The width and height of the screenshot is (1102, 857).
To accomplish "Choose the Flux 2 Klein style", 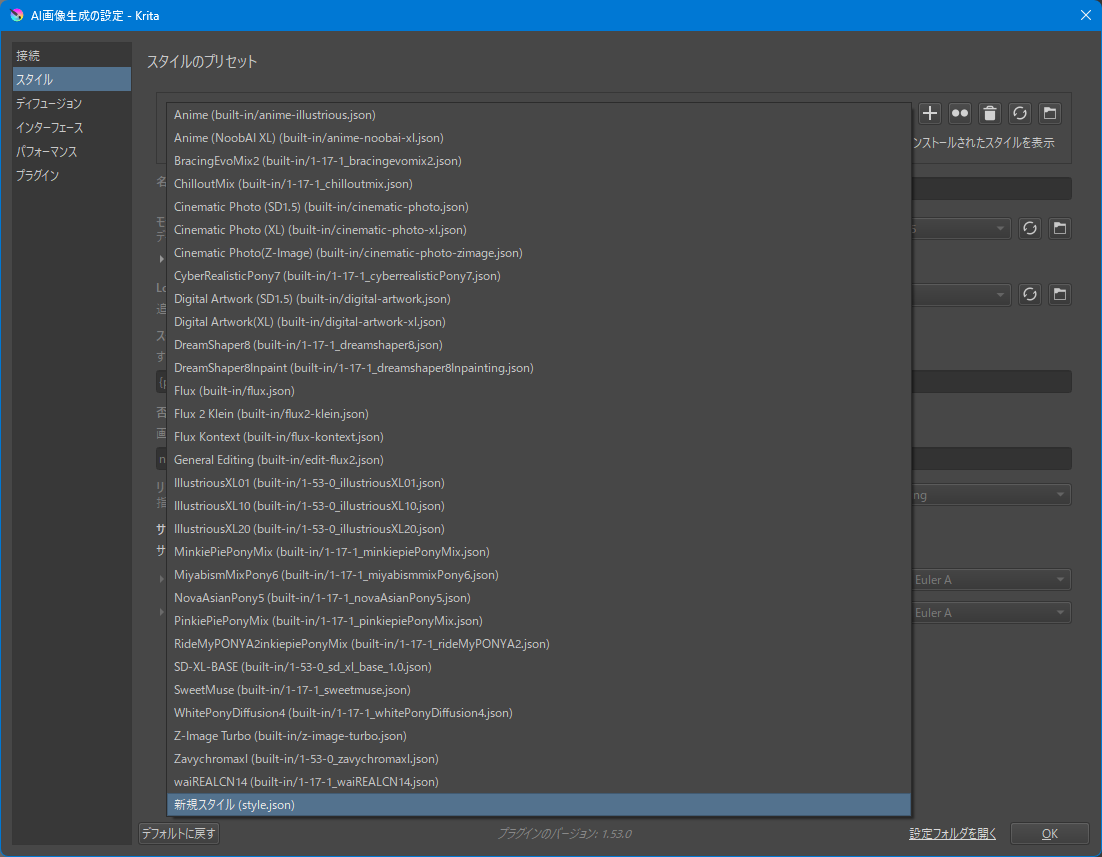I will point(538,413).
